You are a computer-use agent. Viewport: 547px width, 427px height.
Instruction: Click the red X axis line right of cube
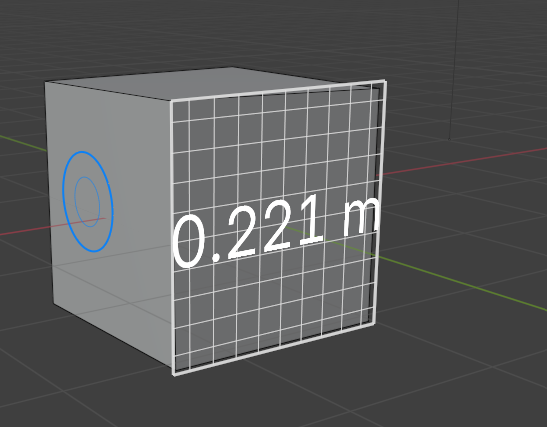pos(464,161)
